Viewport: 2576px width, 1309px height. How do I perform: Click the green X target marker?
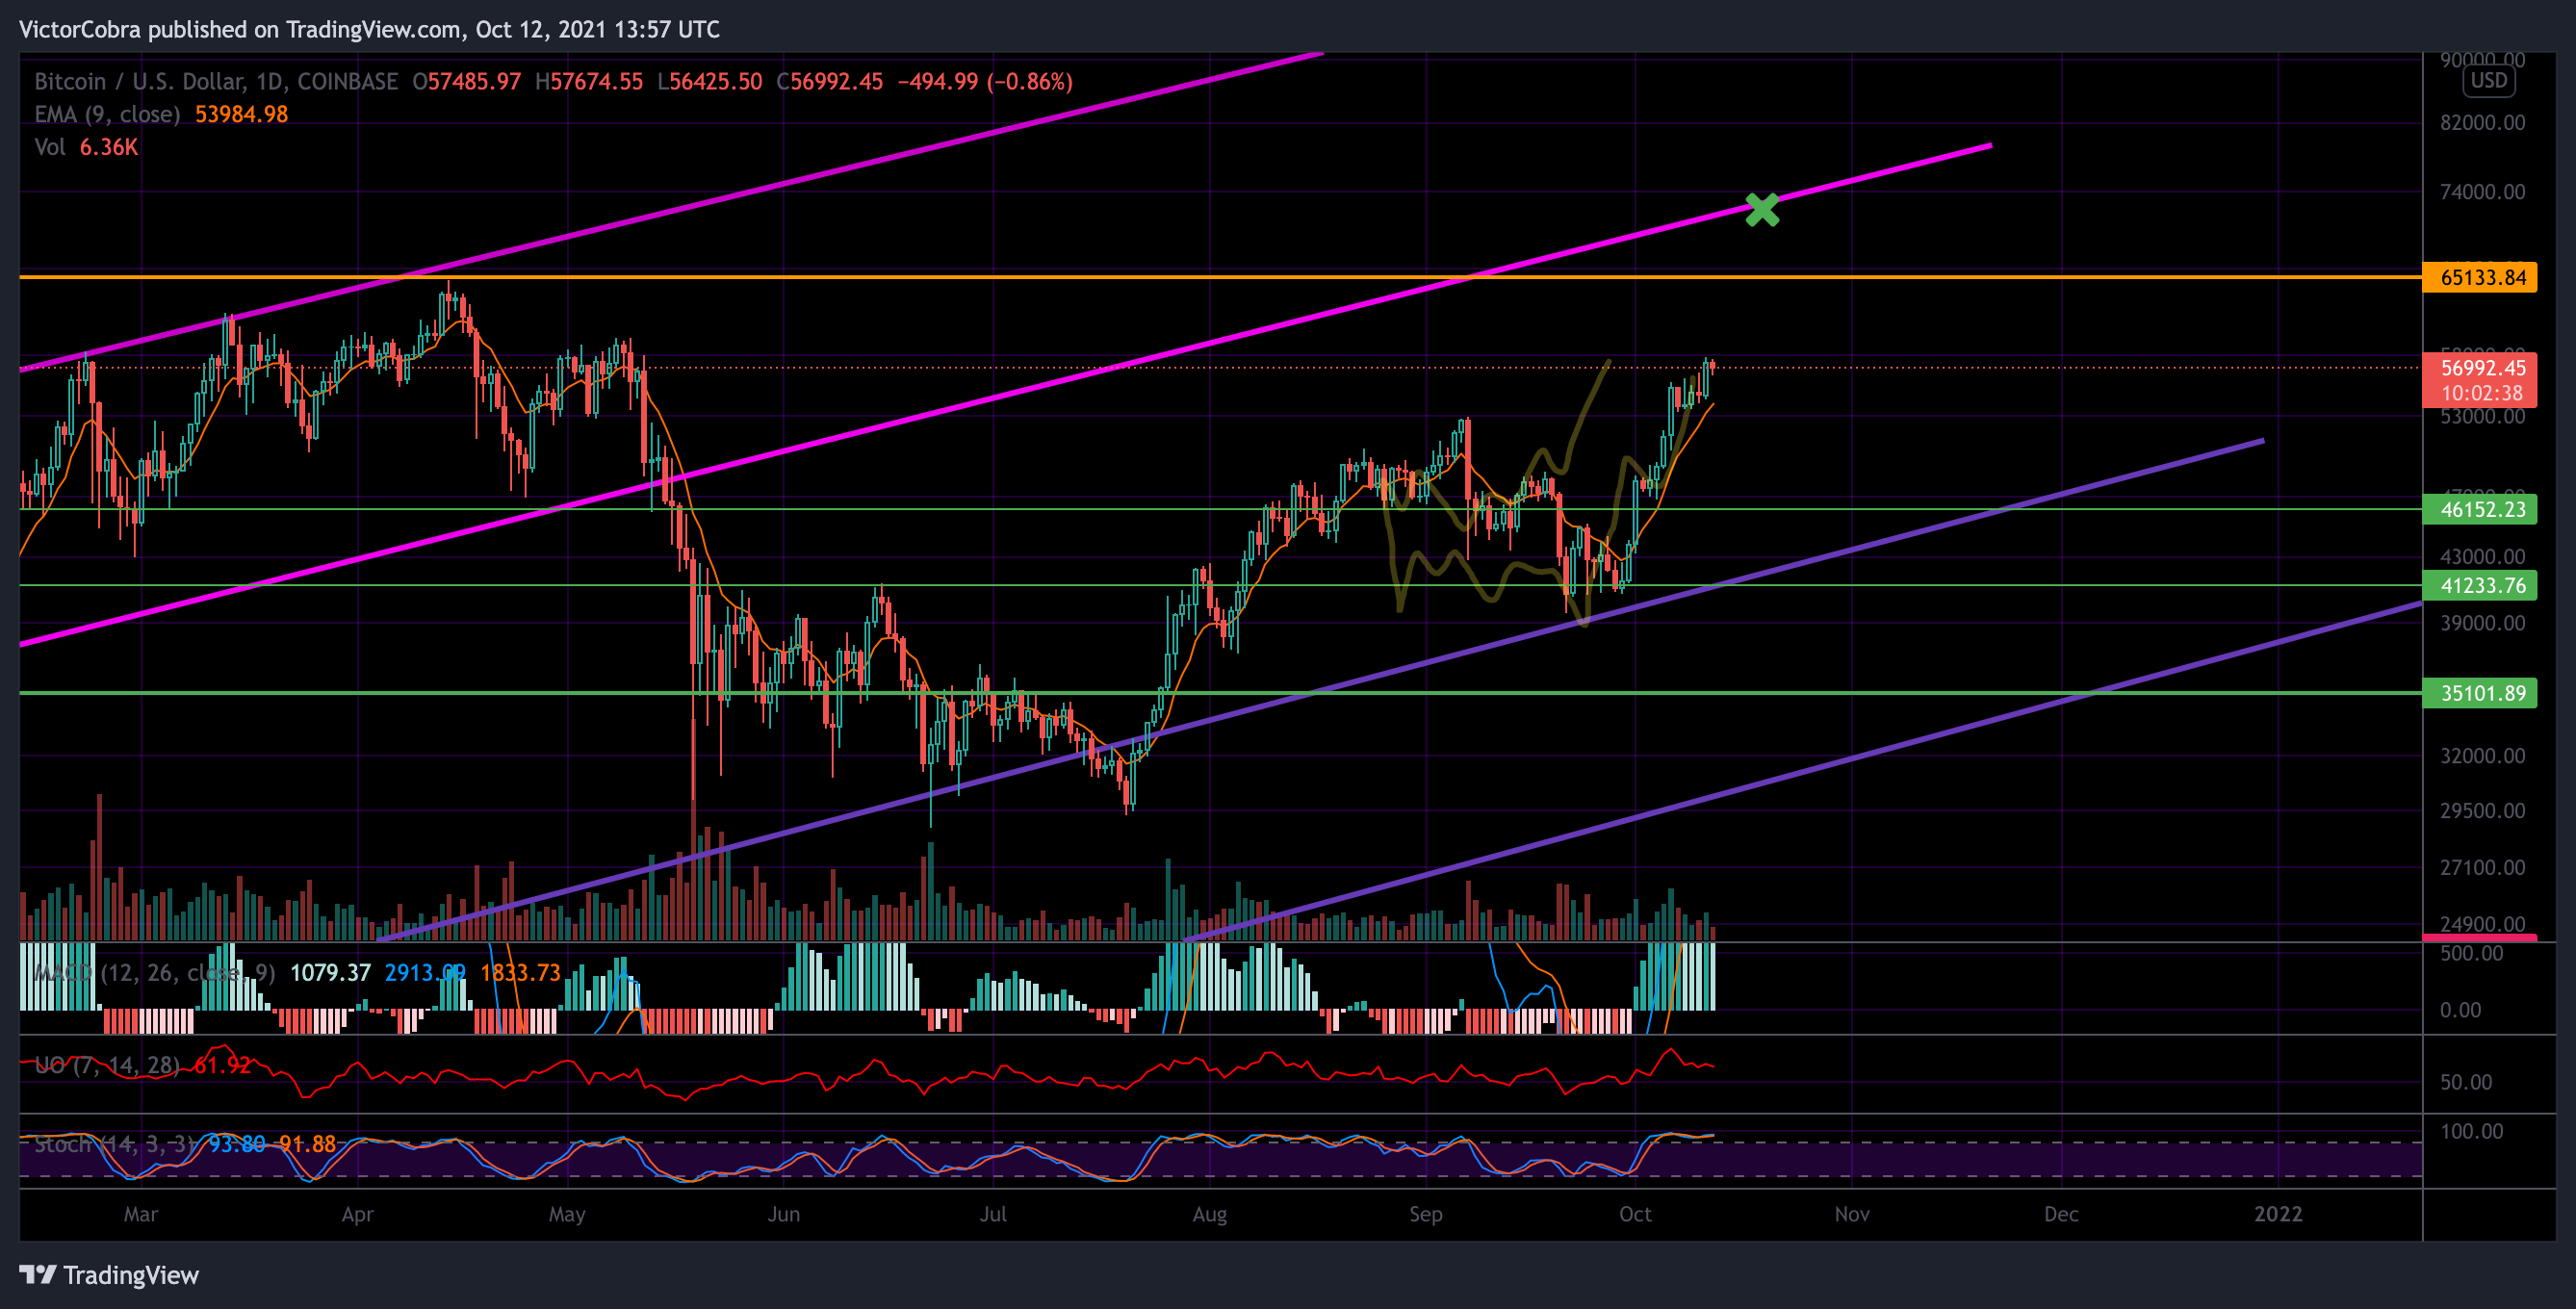click(x=1762, y=210)
